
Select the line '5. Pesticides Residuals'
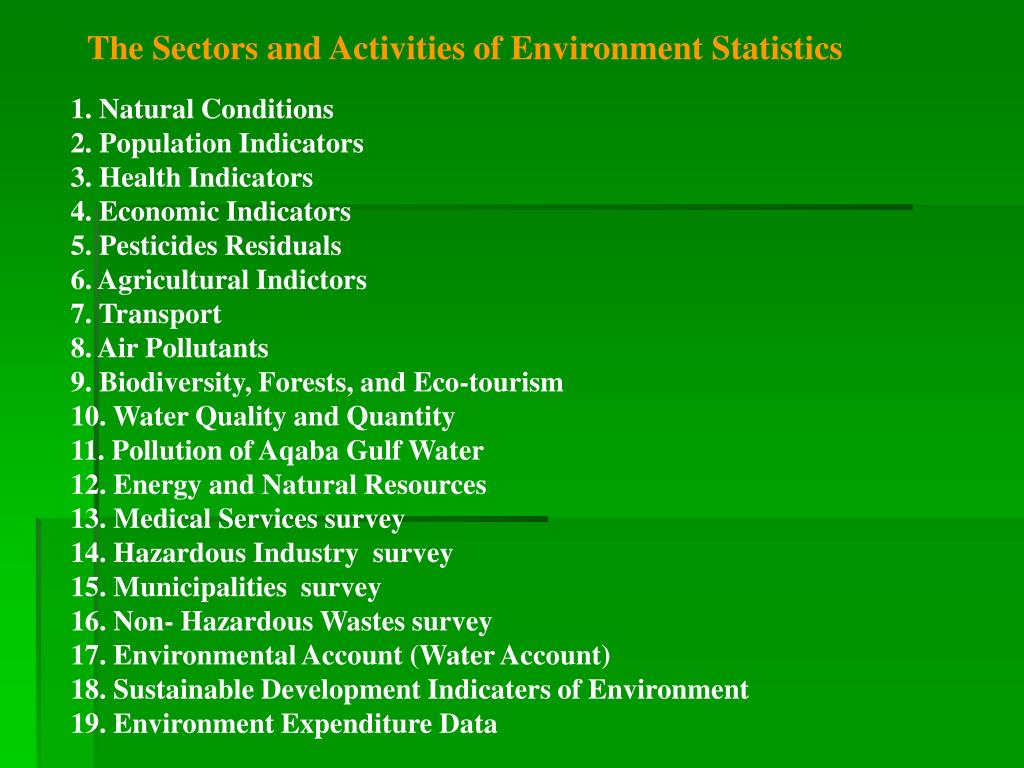pos(206,246)
